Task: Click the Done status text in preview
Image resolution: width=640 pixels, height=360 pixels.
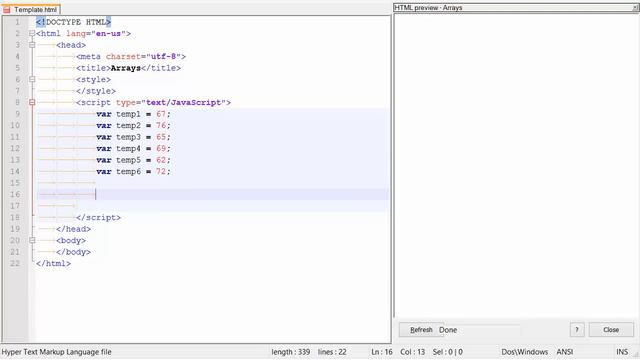Action: tap(448, 330)
